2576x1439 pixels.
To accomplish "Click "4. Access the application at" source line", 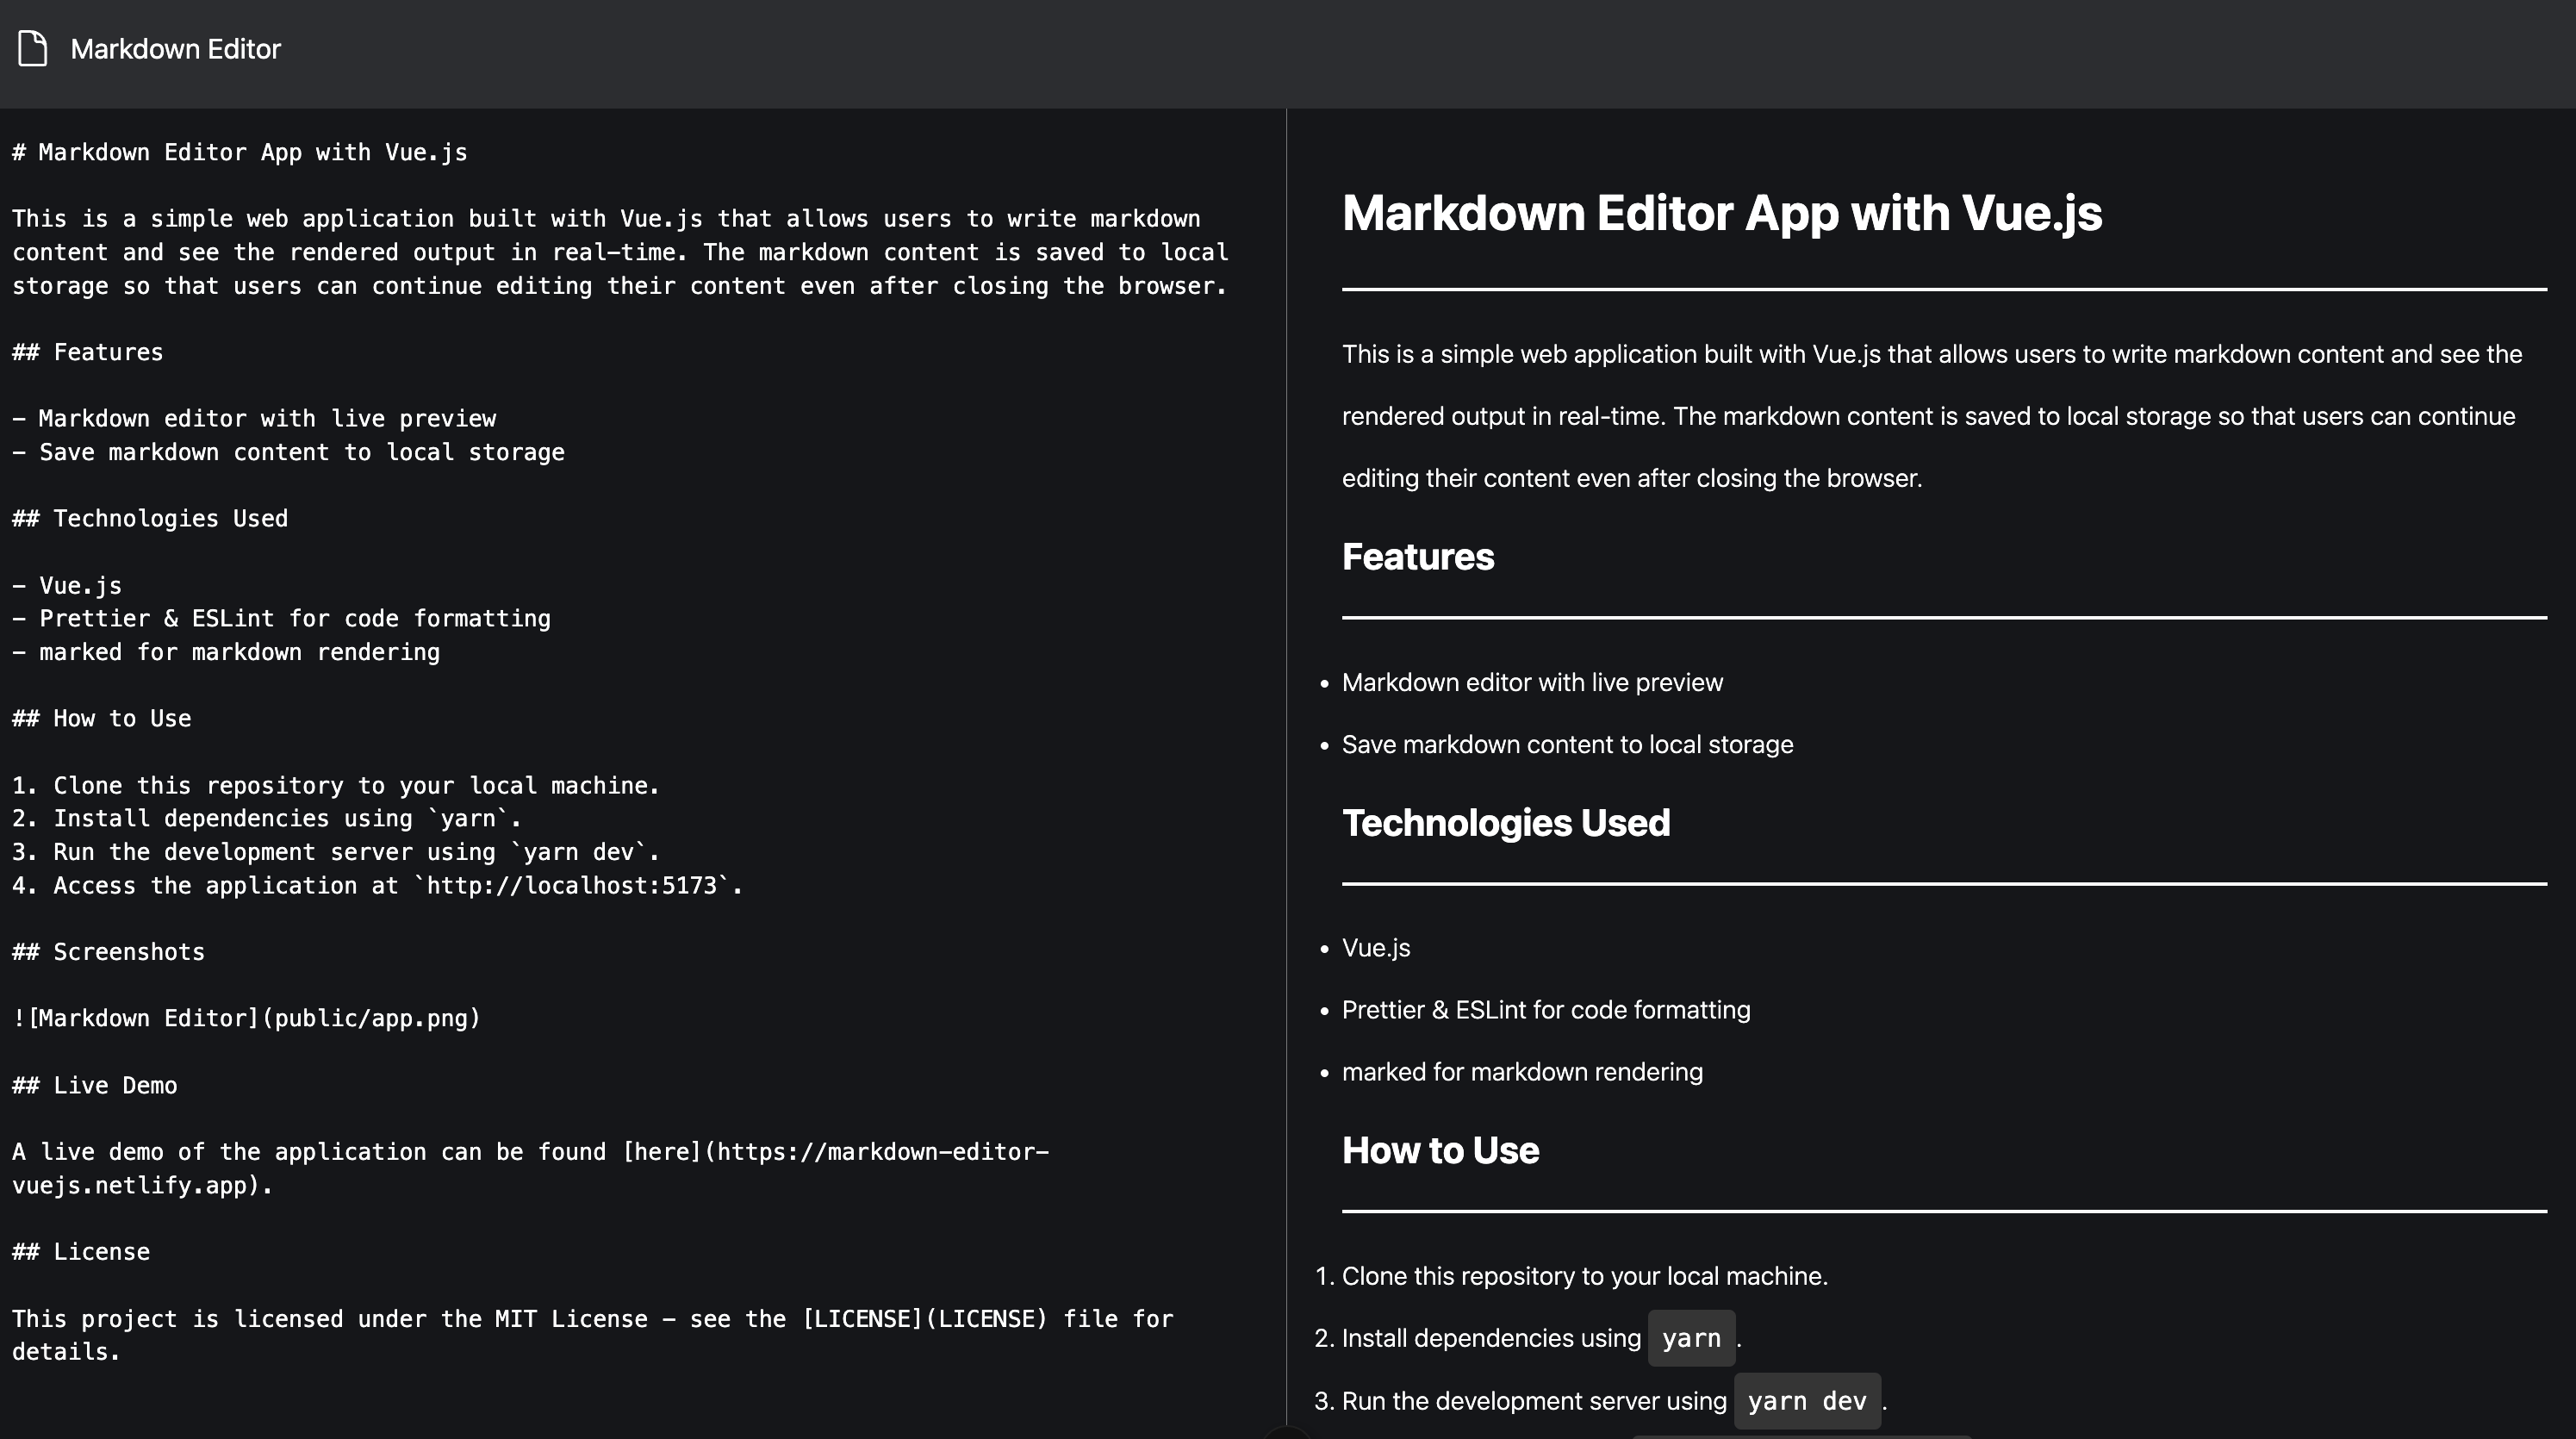I will point(378,885).
